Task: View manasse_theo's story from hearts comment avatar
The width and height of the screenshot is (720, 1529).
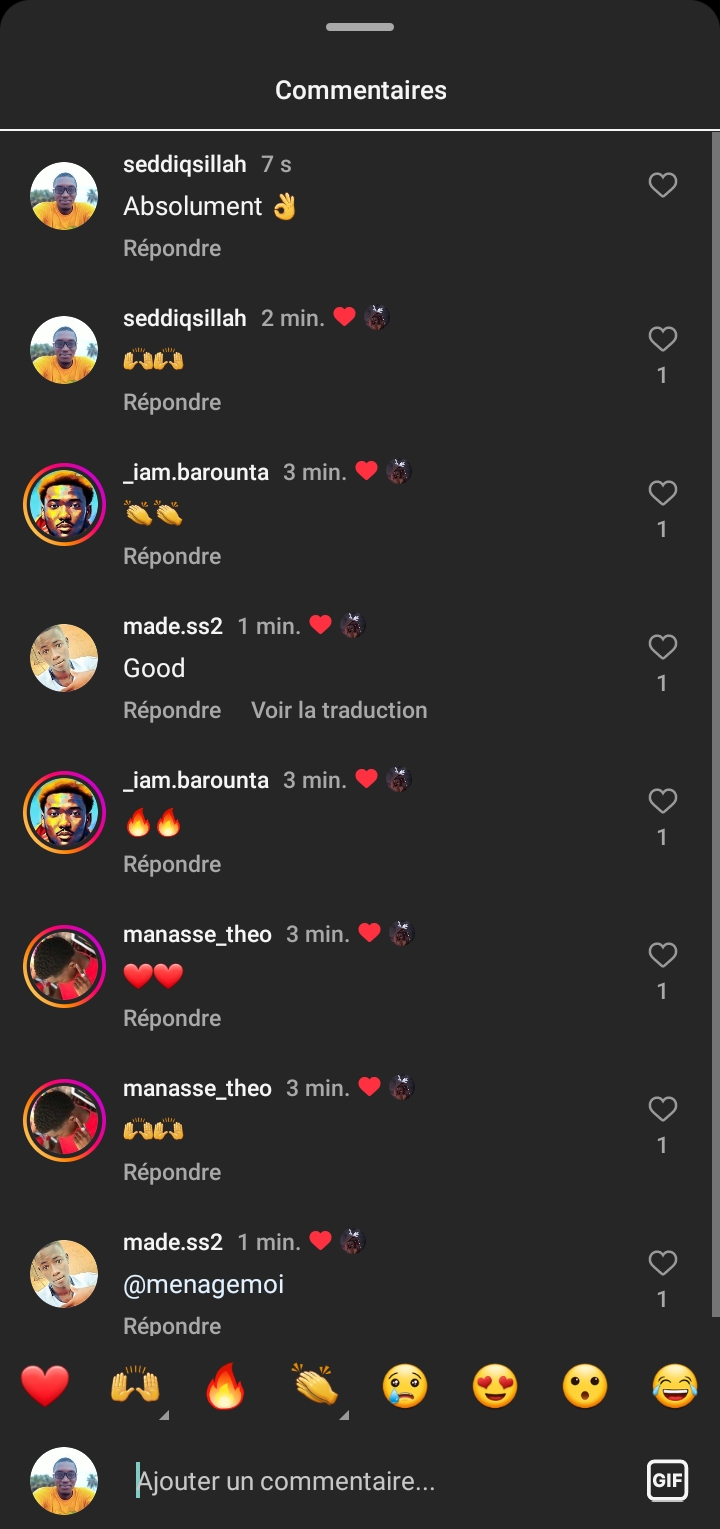Action: (64, 966)
